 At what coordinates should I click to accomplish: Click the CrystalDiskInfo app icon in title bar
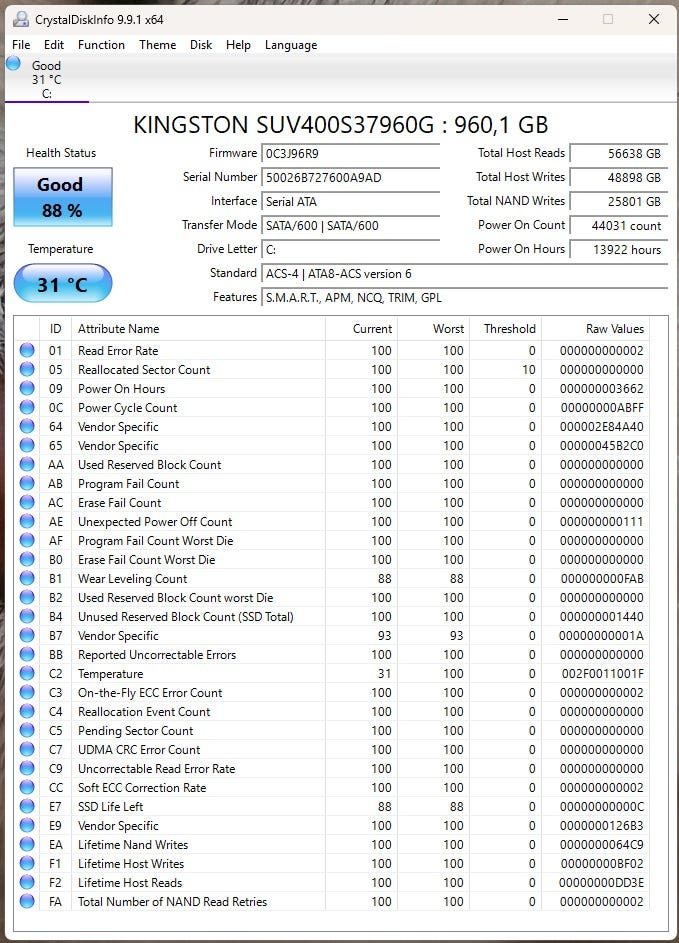(x=21, y=19)
